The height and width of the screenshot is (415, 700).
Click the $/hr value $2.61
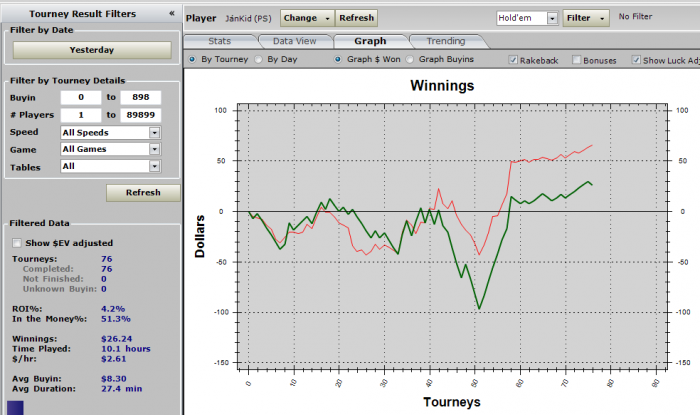coord(114,359)
